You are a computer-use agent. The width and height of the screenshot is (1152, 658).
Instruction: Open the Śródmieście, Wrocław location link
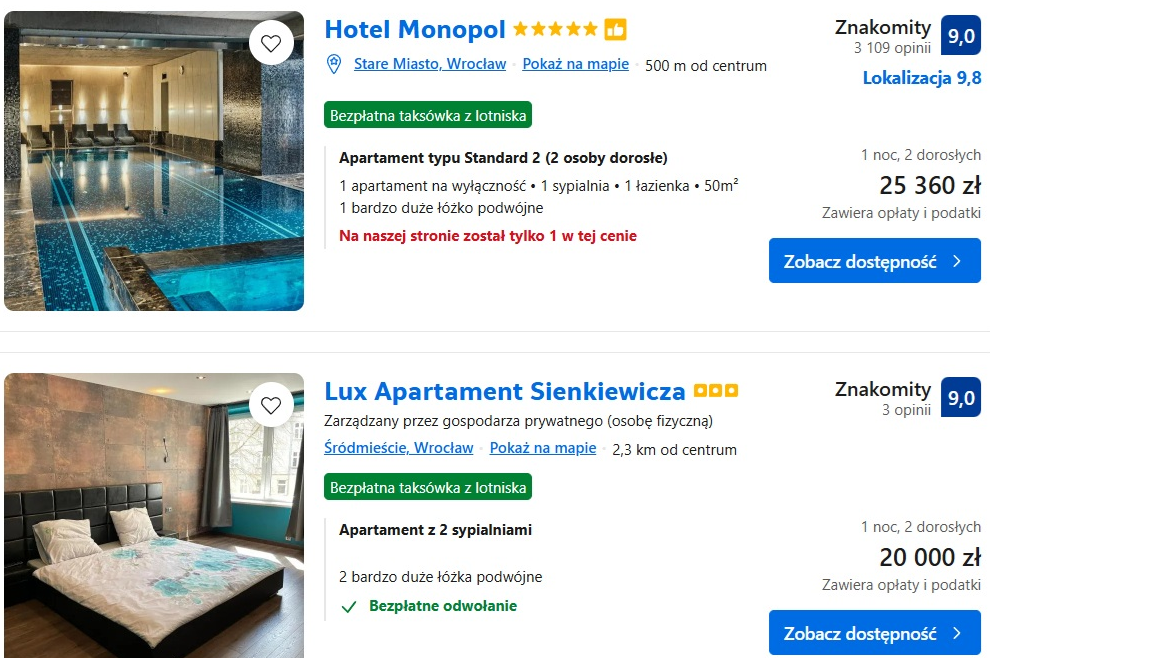point(399,448)
